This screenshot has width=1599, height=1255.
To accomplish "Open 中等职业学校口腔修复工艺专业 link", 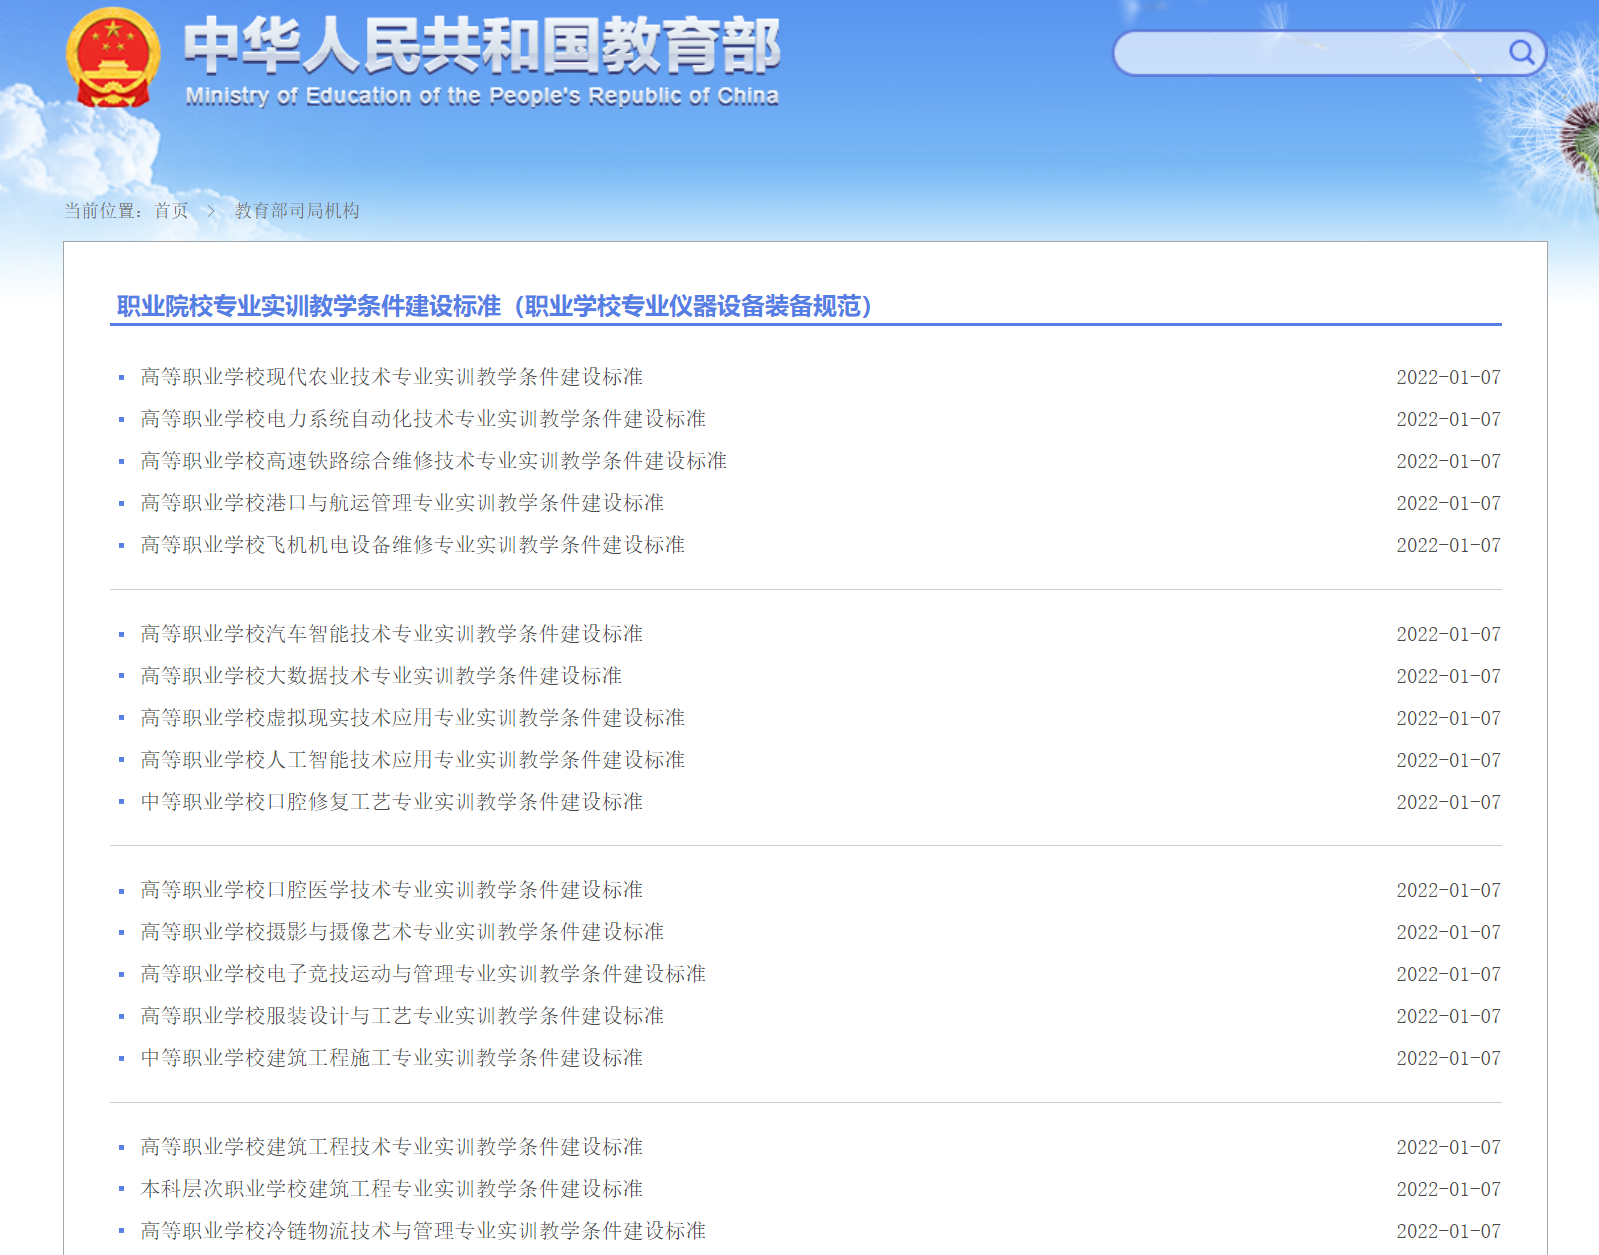I will (x=391, y=802).
